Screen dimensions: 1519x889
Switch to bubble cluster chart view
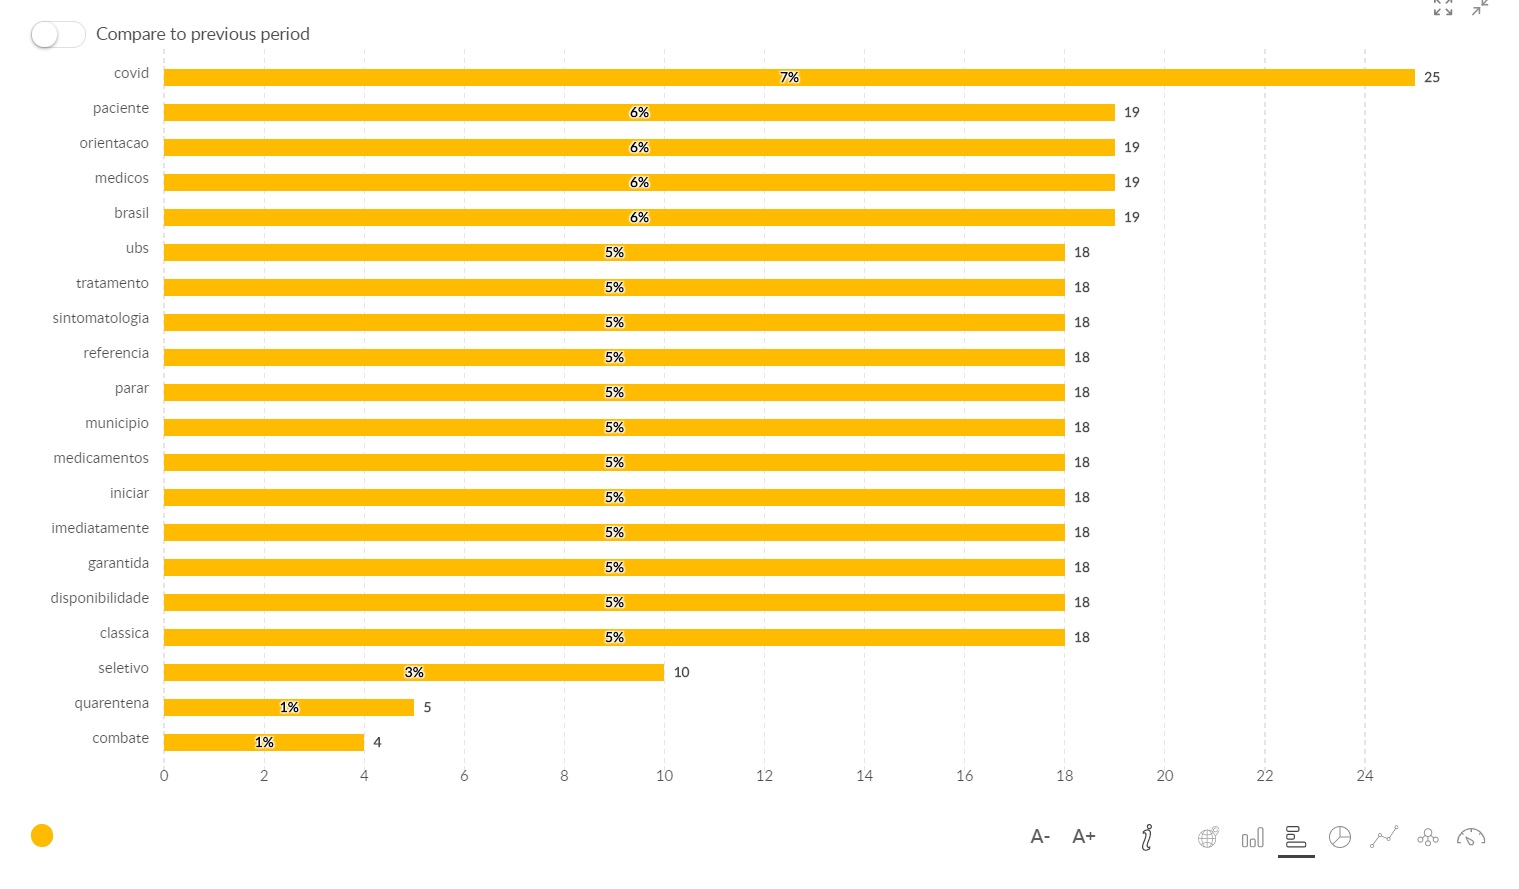point(1428,837)
